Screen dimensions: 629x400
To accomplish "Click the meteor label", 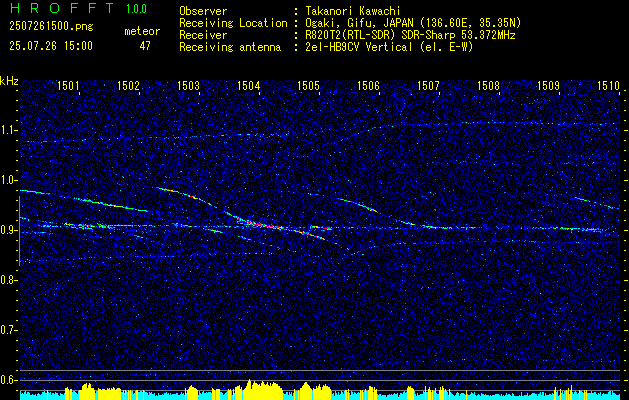I will 142,31.
